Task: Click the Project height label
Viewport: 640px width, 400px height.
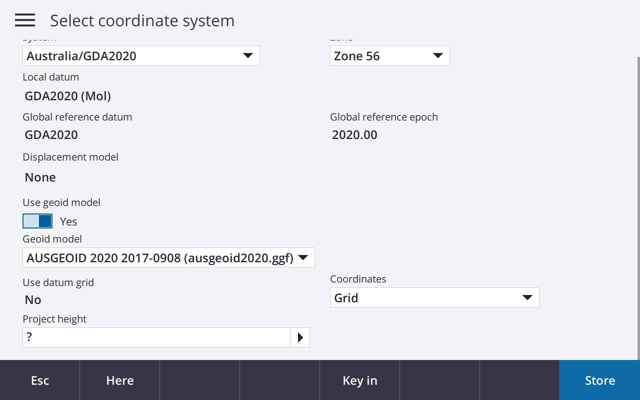Action: pos(54,319)
